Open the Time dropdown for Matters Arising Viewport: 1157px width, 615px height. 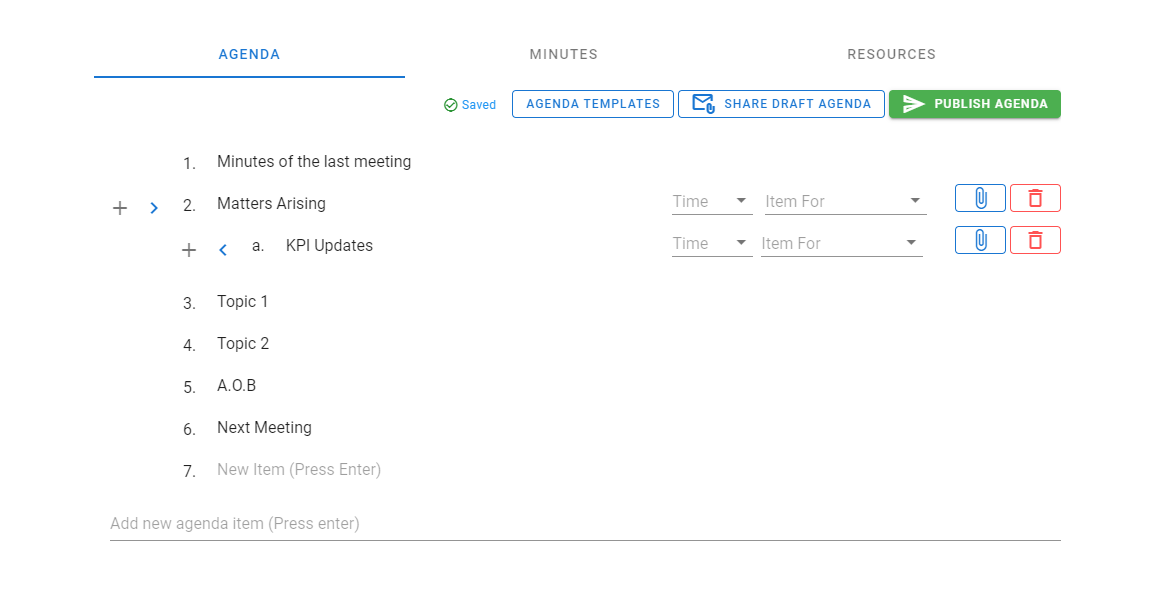[x=712, y=202]
